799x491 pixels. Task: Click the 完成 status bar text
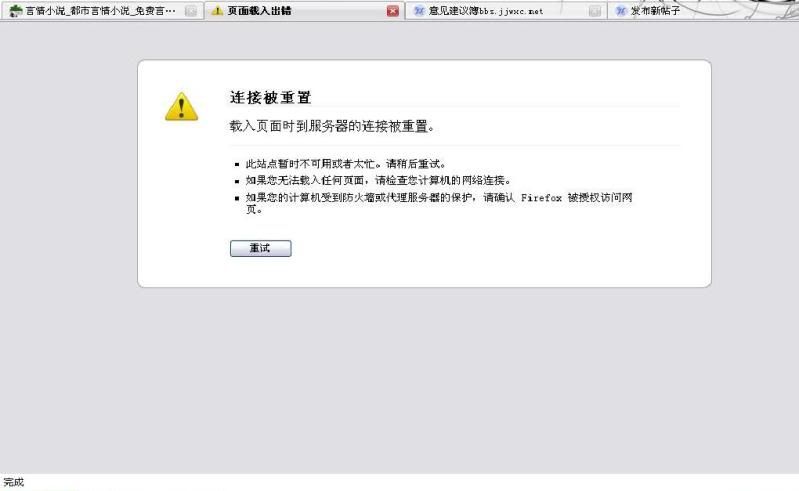[x=14, y=482]
